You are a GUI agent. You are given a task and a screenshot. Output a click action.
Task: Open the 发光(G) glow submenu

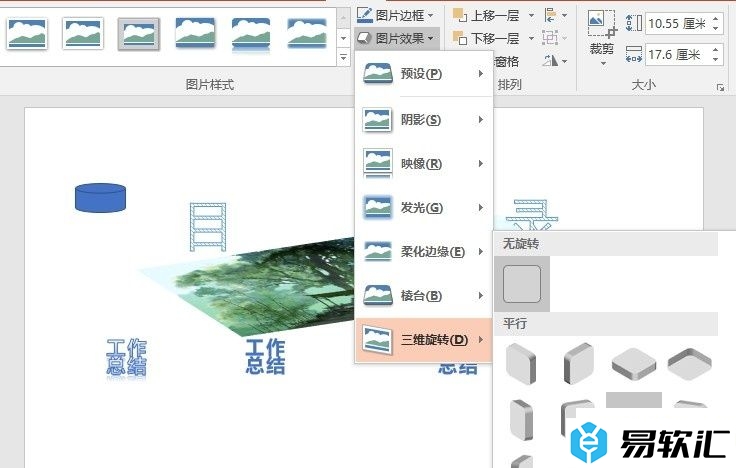(x=423, y=207)
